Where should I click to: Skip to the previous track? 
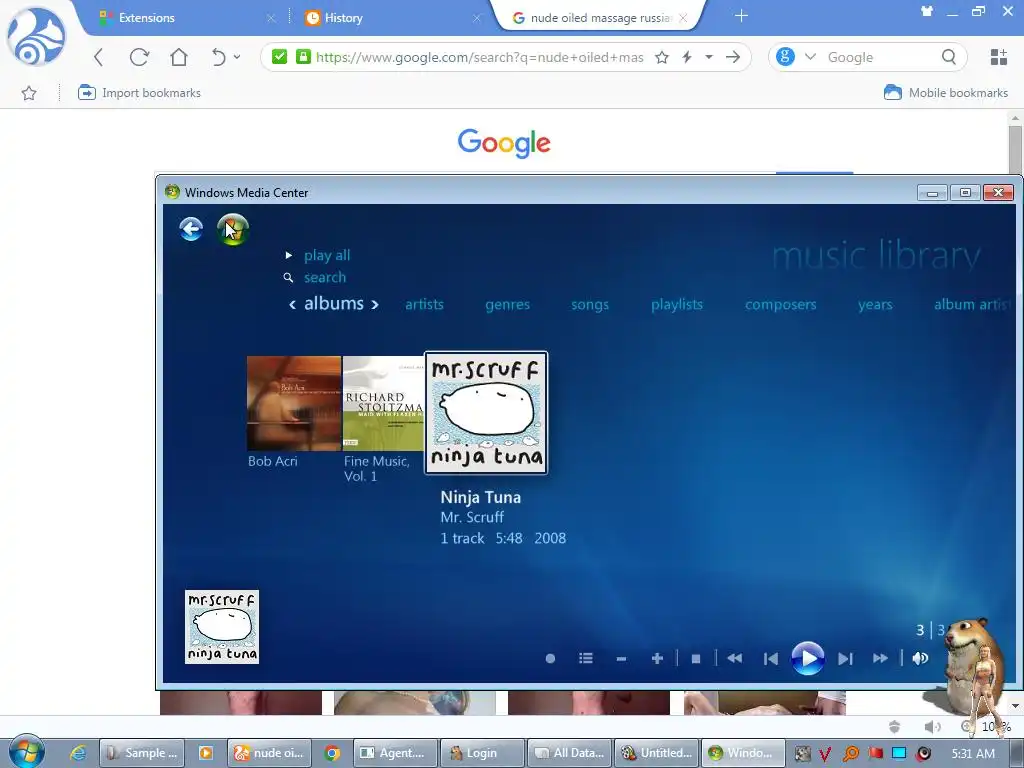(771, 659)
